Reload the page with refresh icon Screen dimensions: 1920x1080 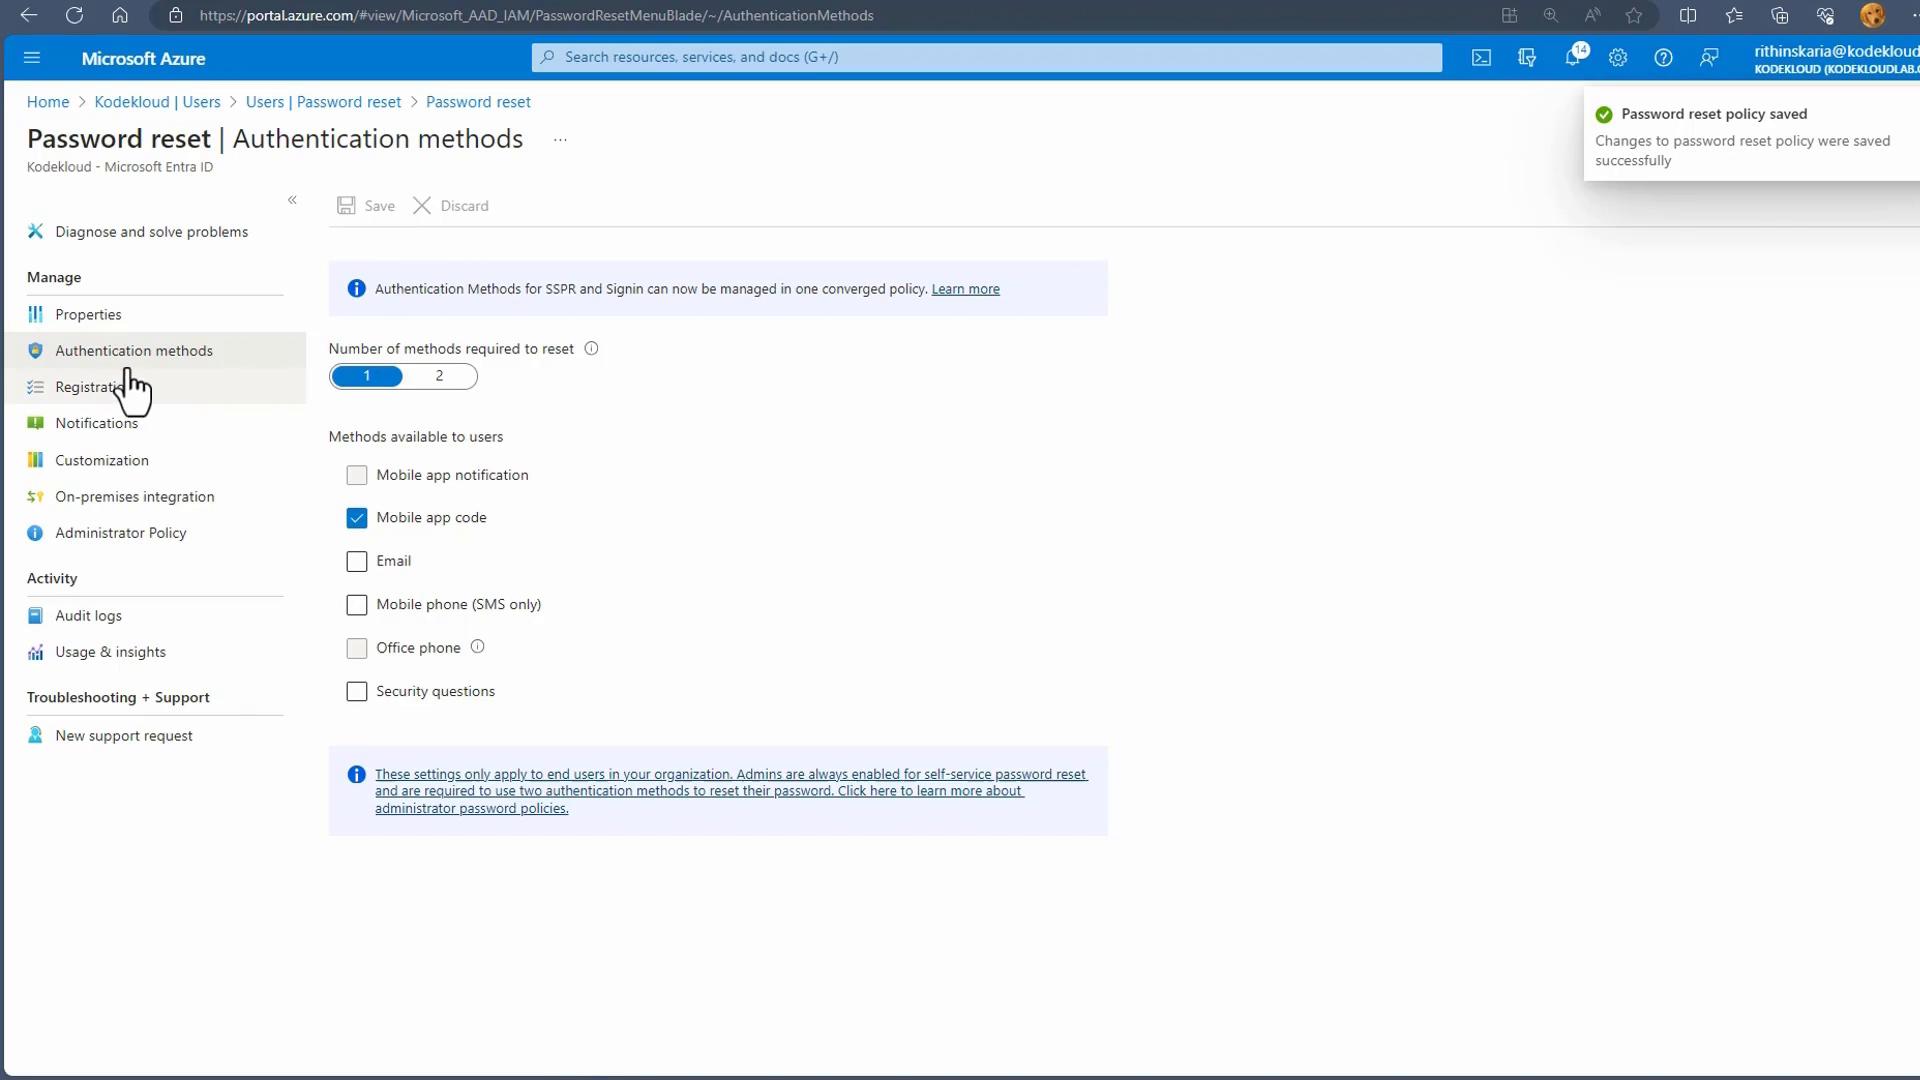coord(74,15)
